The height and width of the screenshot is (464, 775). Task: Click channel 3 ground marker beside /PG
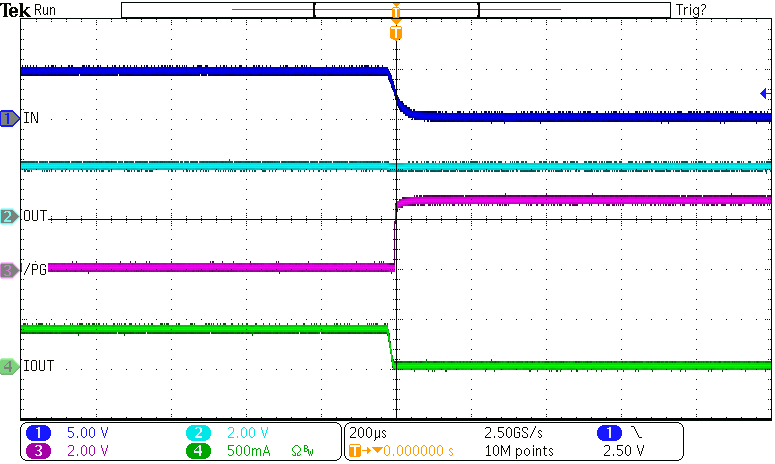9,270
